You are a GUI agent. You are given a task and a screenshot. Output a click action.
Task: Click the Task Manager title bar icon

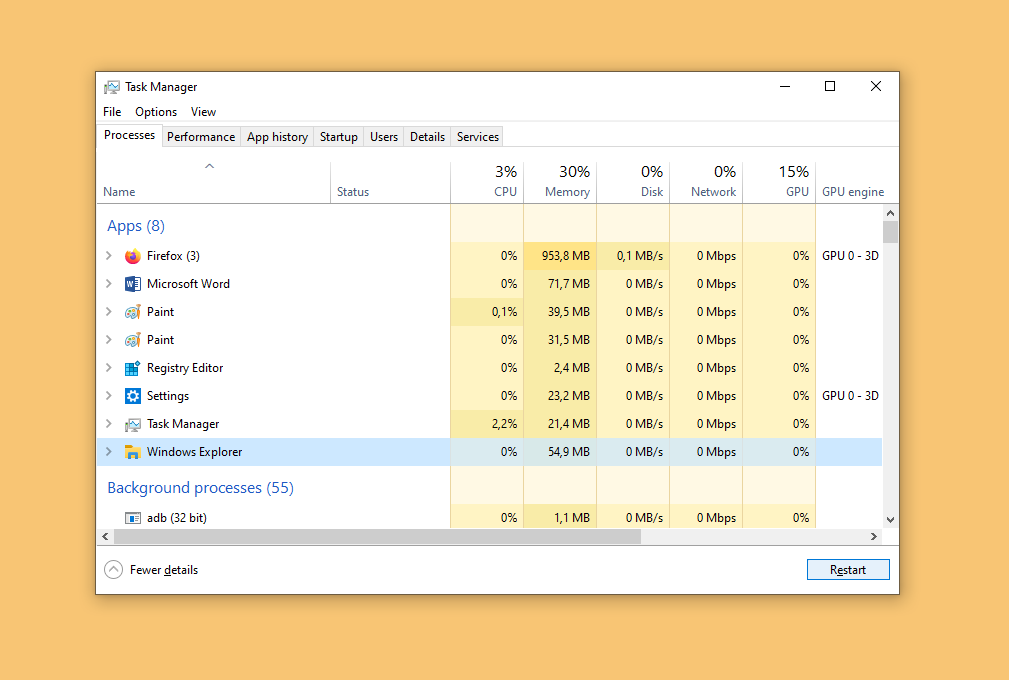pos(112,87)
